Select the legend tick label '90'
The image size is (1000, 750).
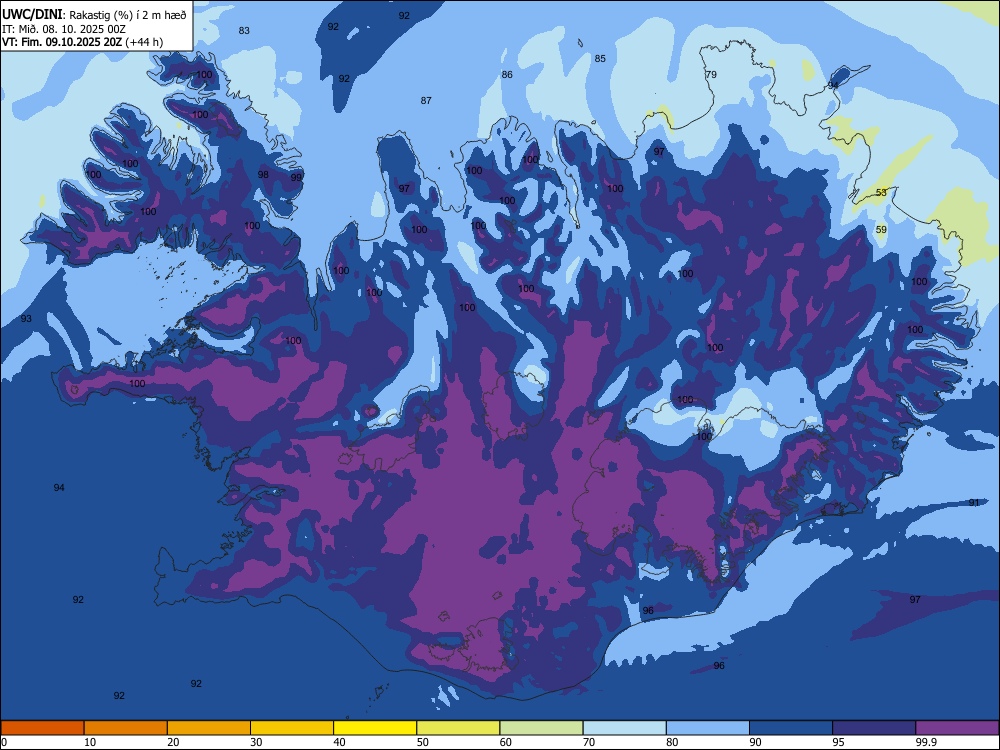coord(756,742)
